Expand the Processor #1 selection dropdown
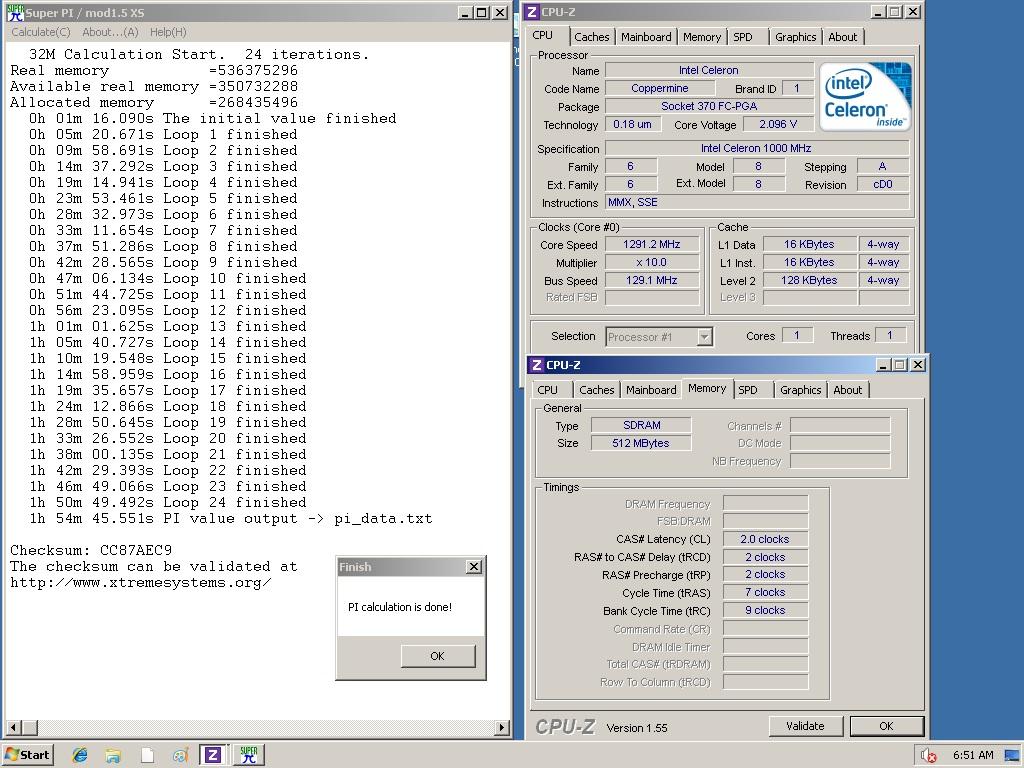This screenshot has width=1024, height=768. click(x=704, y=337)
